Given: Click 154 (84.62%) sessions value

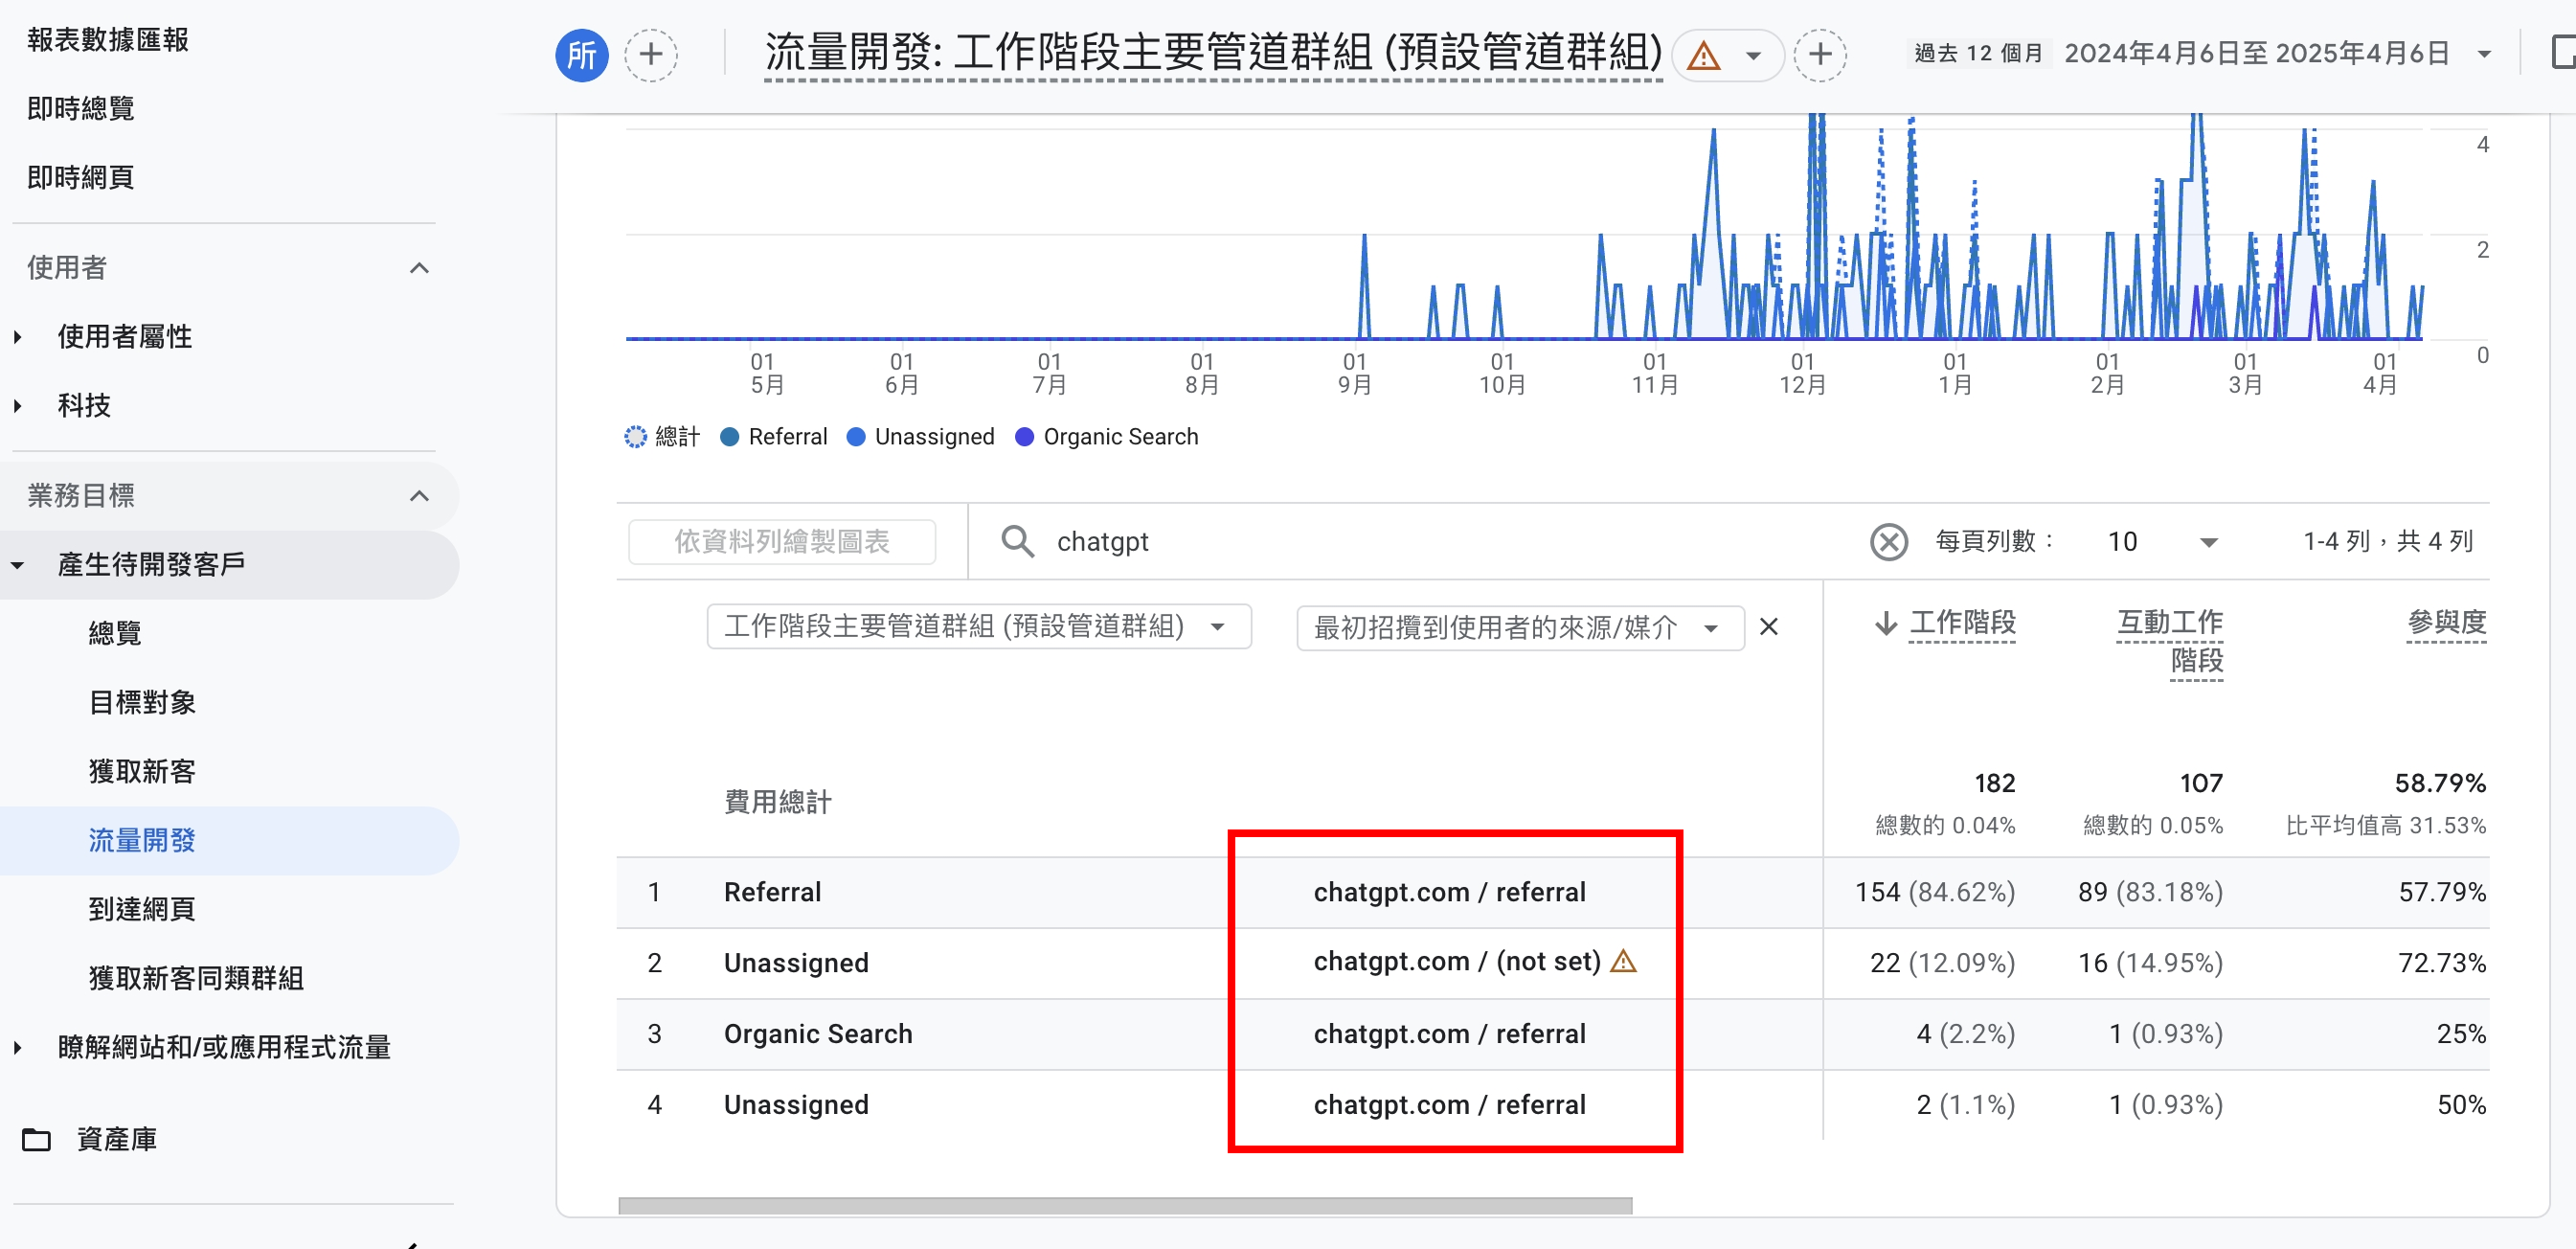Looking at the screenshot, I should pos(1935,892).
